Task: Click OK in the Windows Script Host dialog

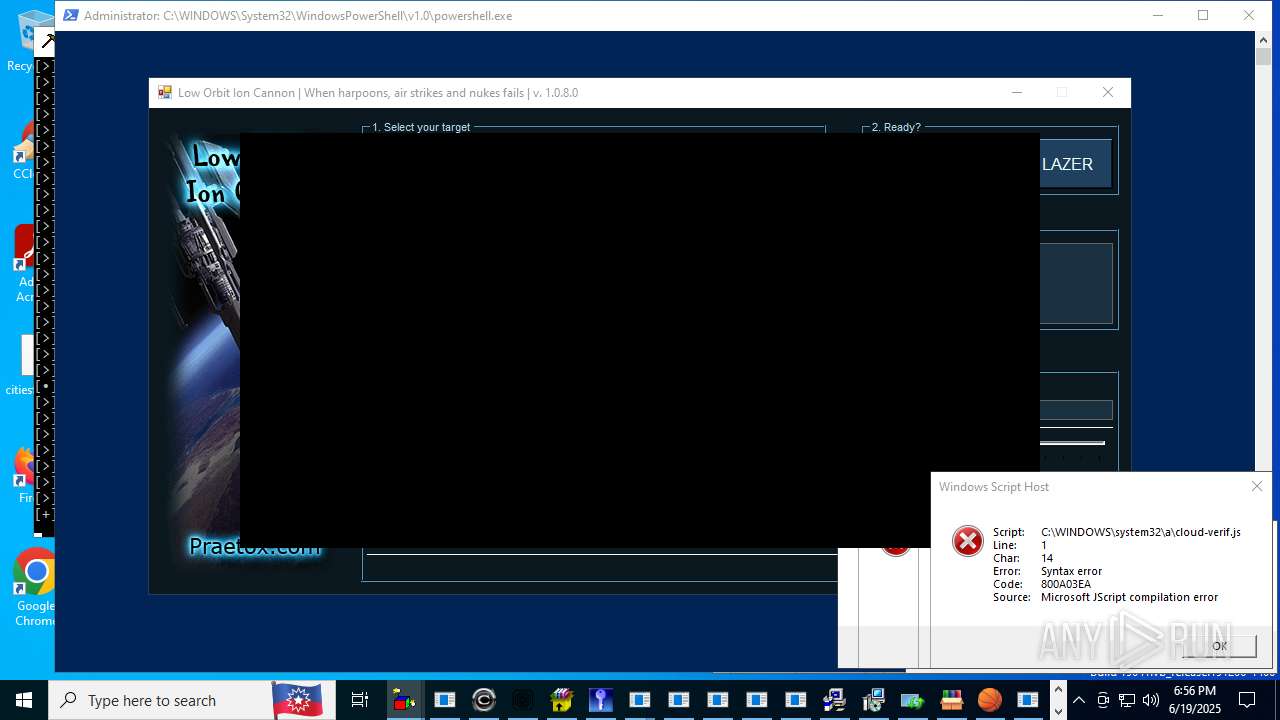Action: tap(1219, 646)
